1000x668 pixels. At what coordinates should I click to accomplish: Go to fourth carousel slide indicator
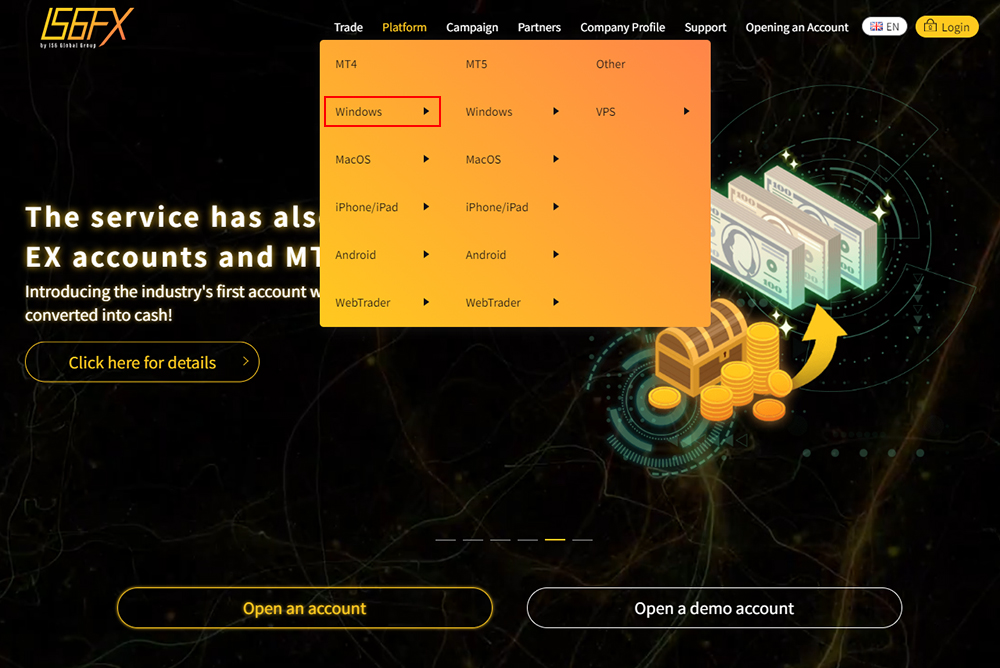coord(528,540)
